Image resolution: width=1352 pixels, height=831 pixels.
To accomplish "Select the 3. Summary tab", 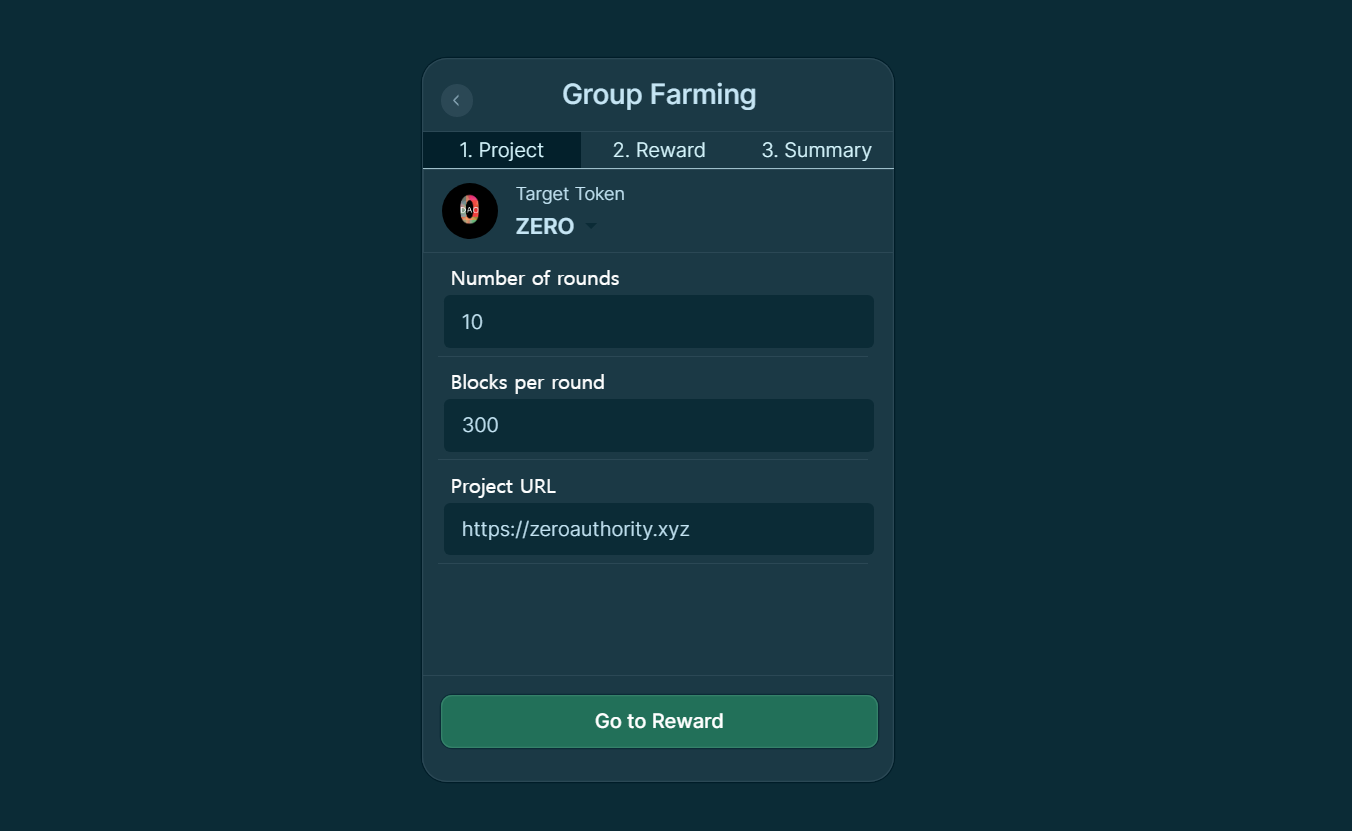I will click(x=816, y=150).
